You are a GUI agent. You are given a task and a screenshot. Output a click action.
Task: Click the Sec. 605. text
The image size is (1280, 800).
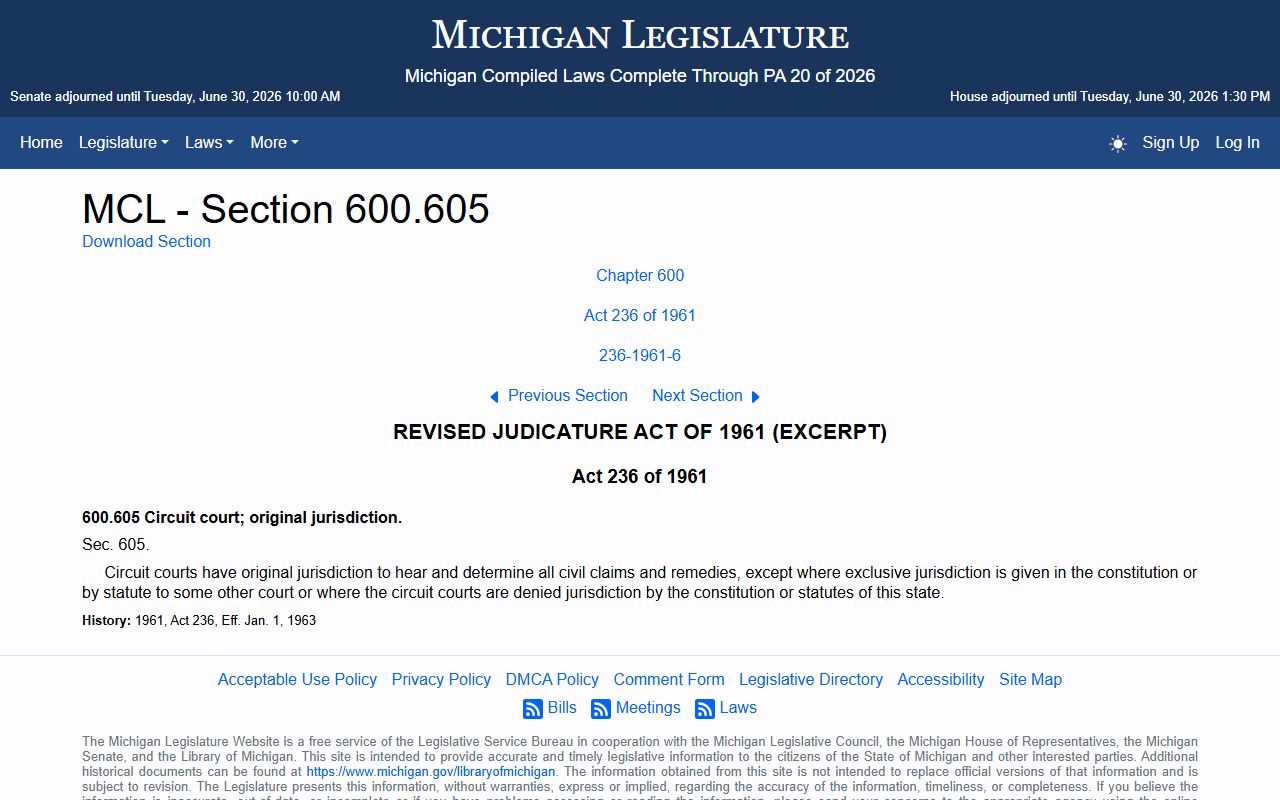[x=115, y=544]
